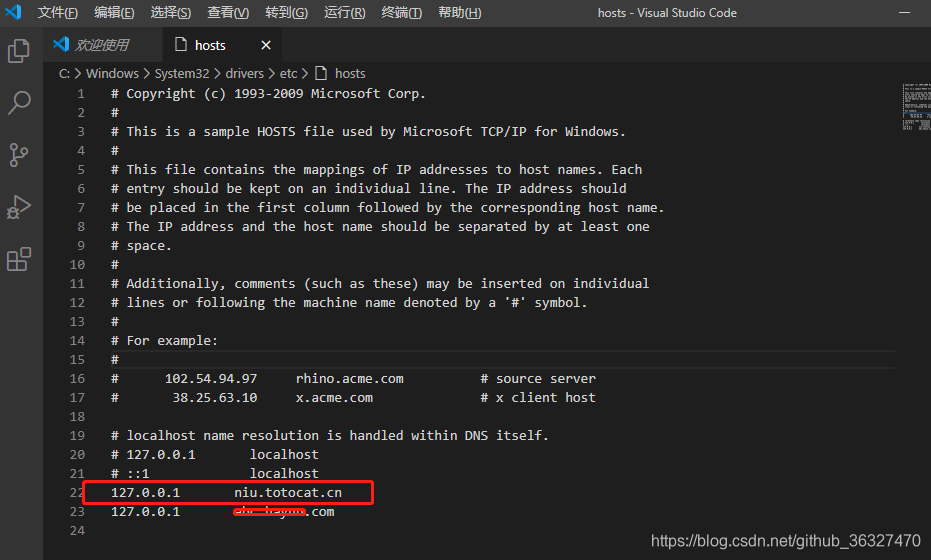Minimize the Visual Studio Code window
This screenshot has height=560, width=931.
pos(904,12)
